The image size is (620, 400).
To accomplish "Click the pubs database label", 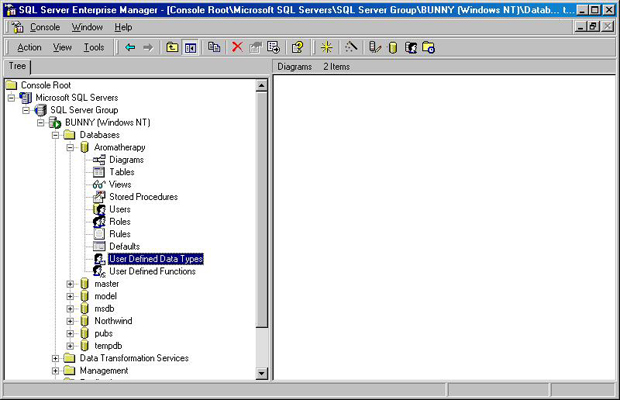I will pyautogui.click(x=103, y=334).
